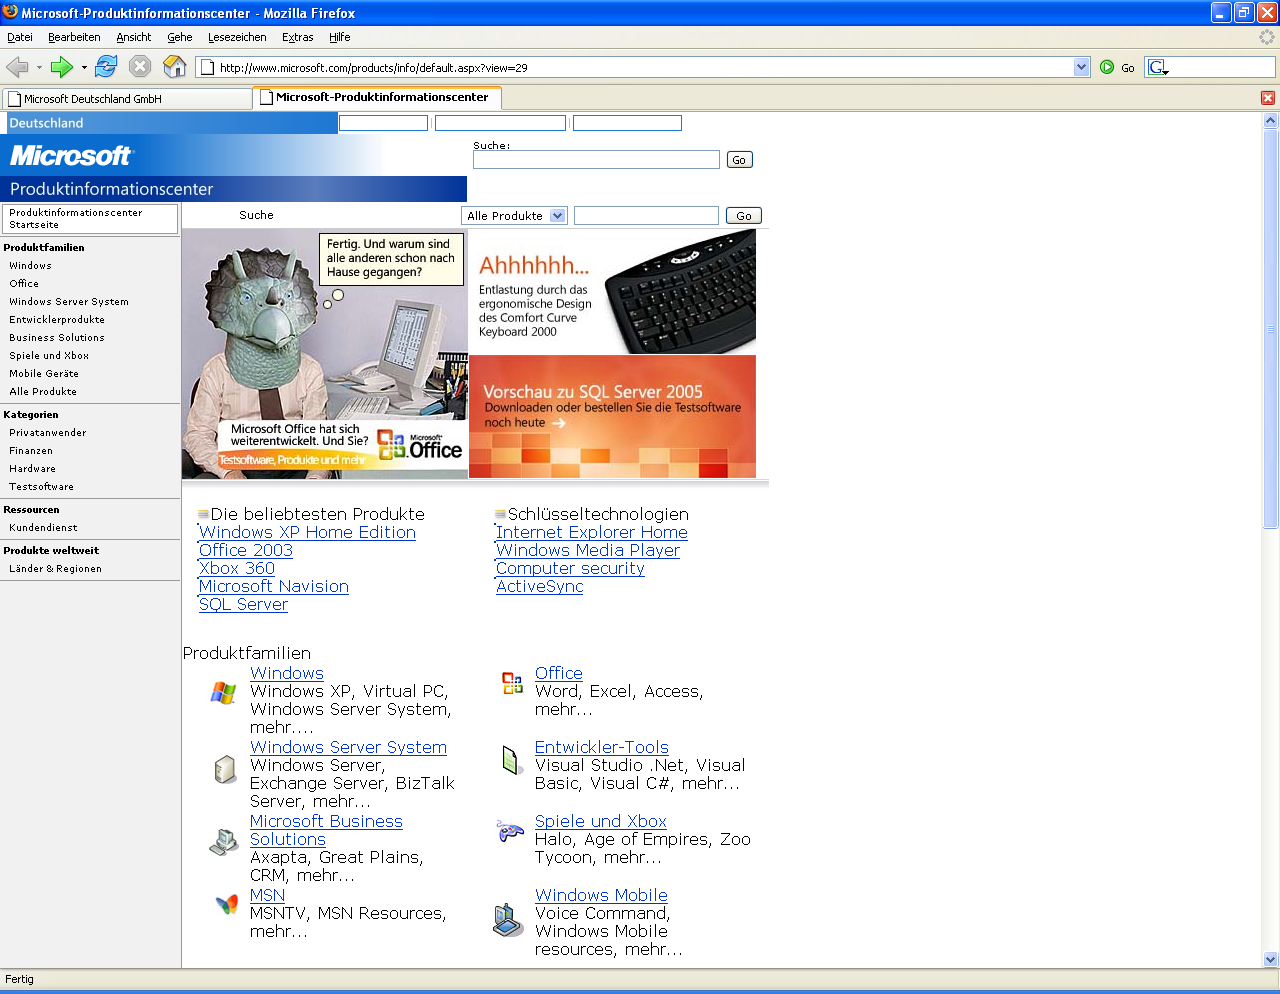Click the scrollbar up arrow
Screen dimensions: 1280x994
click(x=1271, y=120)
